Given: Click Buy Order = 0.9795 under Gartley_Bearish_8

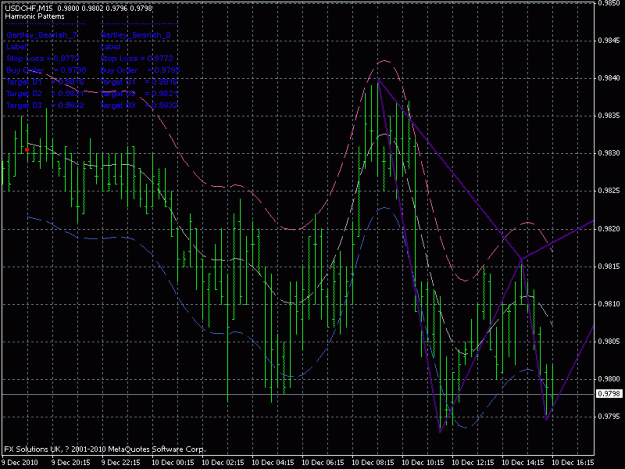Looking at the screenshot, I should pyautogui.click(x=140, y=70).
